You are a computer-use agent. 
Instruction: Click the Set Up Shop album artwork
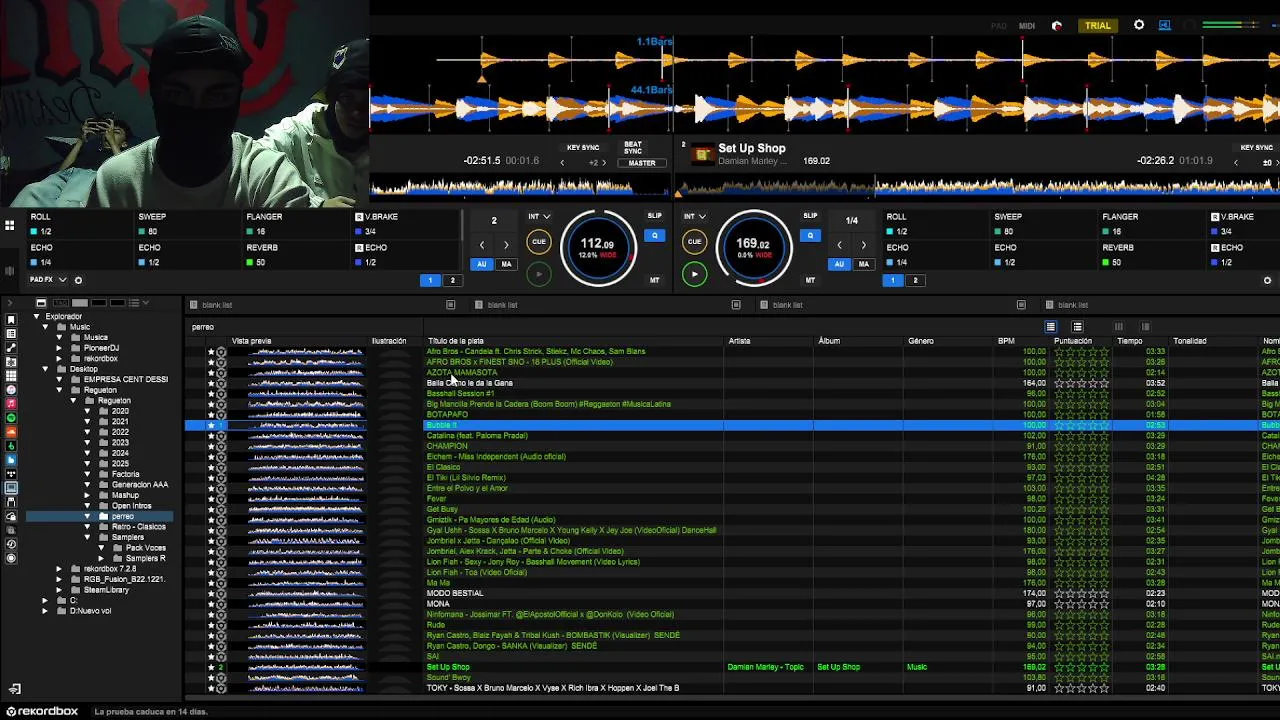703,154
